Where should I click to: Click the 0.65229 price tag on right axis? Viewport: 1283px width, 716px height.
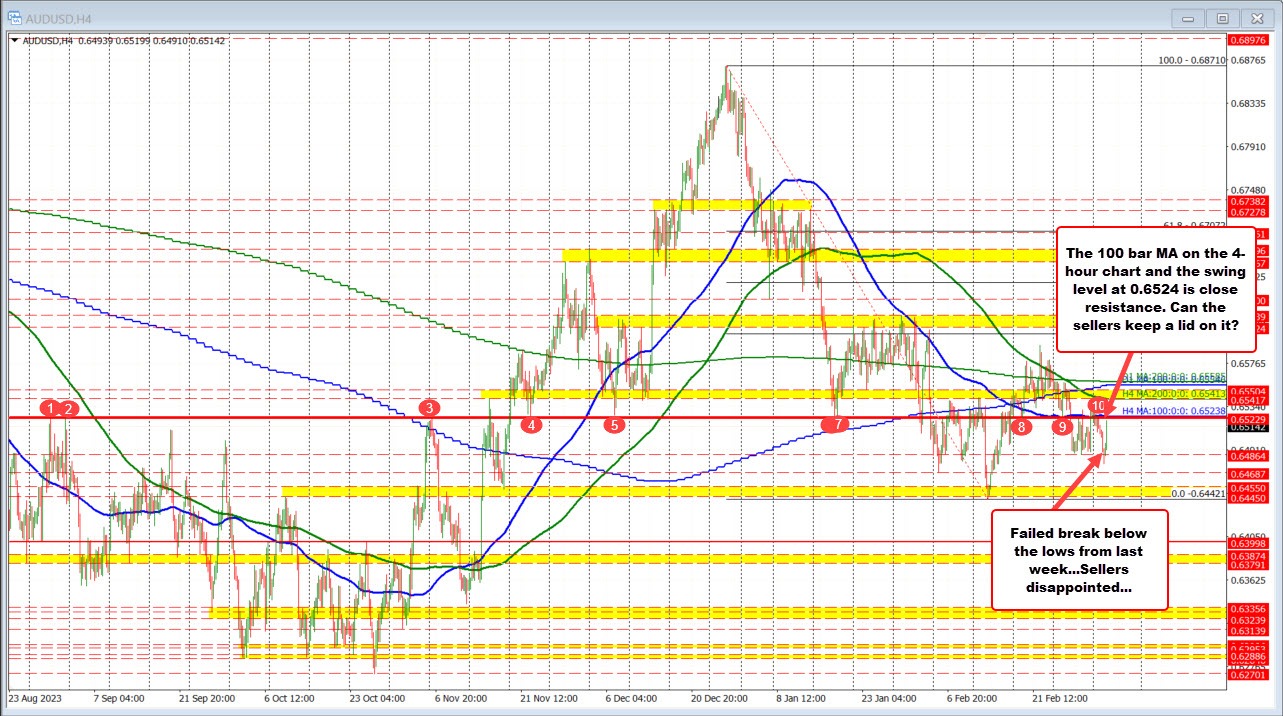point(1249,418)
